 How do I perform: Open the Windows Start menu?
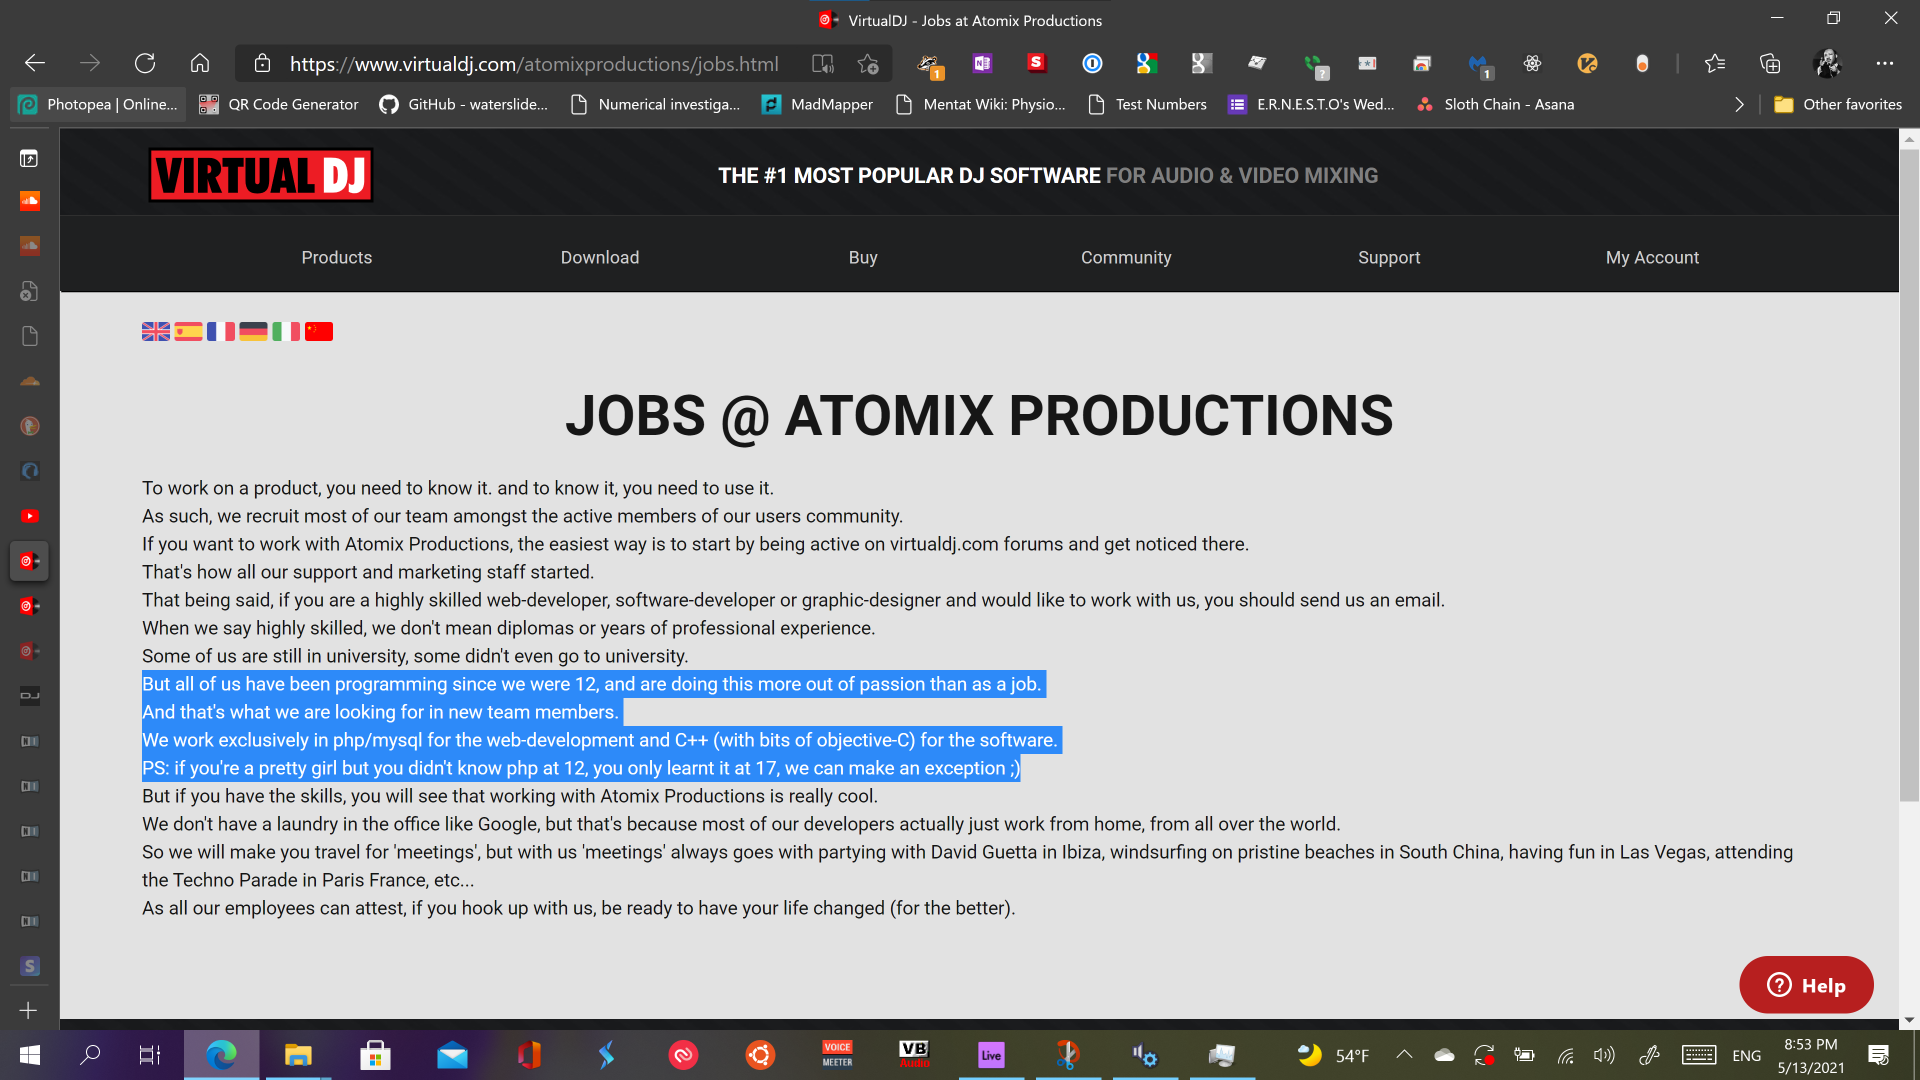tap(30, 1055)
